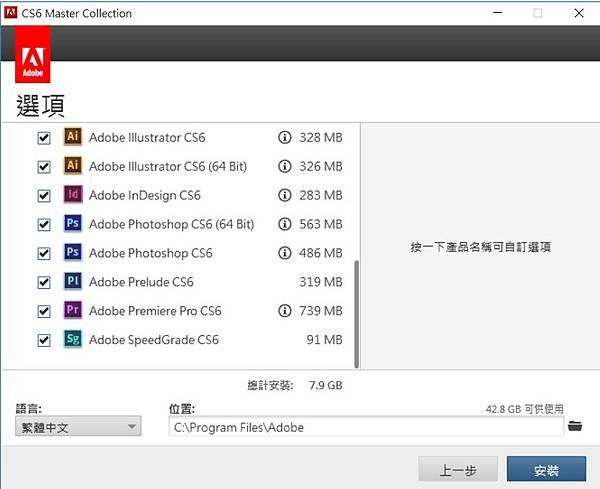This screenshot has width=600, height=489.
Task: Click the 上一步 back button
Action: click(x=458, y=469)
